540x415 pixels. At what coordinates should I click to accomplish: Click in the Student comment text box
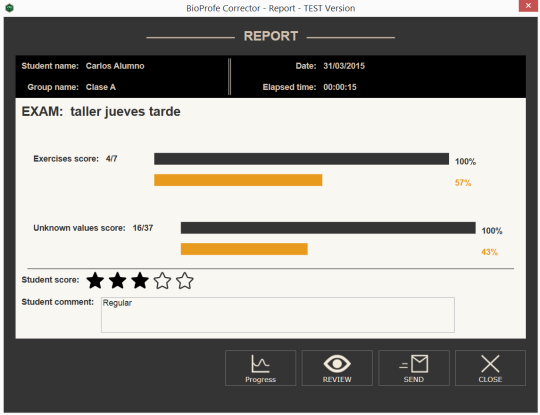[278, 315]
